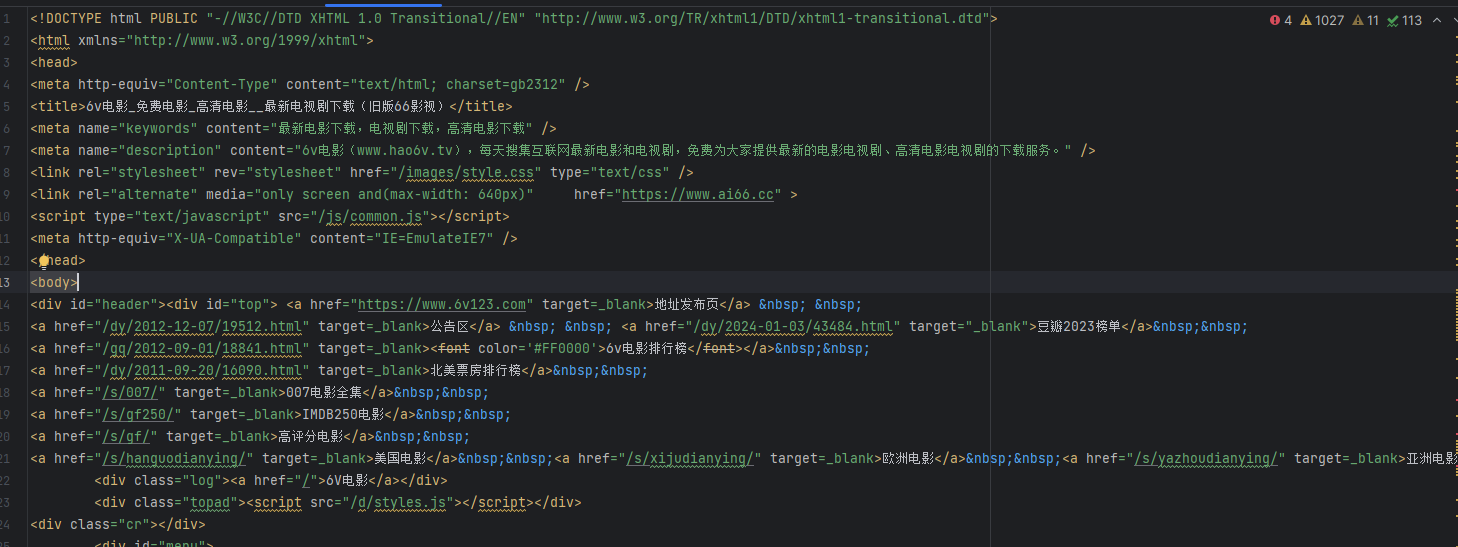The height and width of the screenshot is (547, 1458).
Task: Click the /gg/2012-09-01/18841.html path
Action: pos(202,348)
